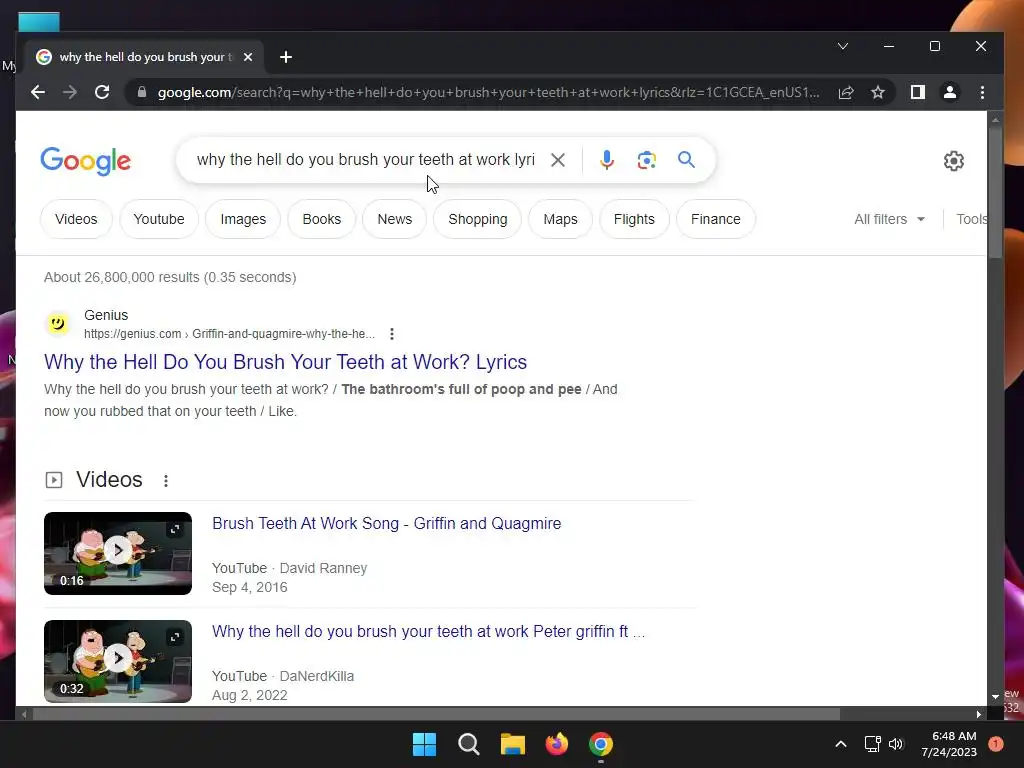Open Windows taskbar search
Screen dimensions: 1024x768
point(469,744)
